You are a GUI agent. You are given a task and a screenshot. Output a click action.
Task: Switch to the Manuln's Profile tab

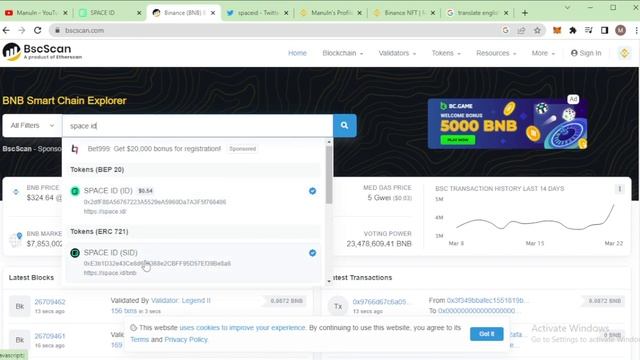[331, 13]
